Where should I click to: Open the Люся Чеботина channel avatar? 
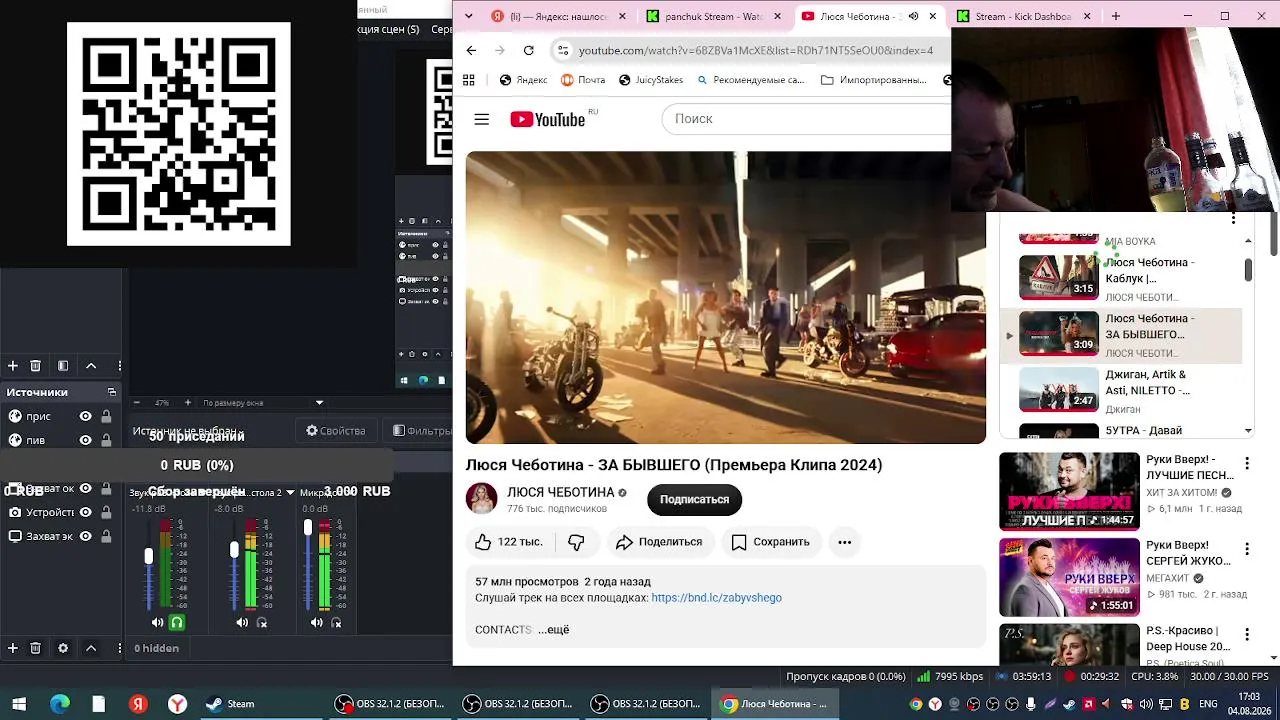(x=482, y=499)
